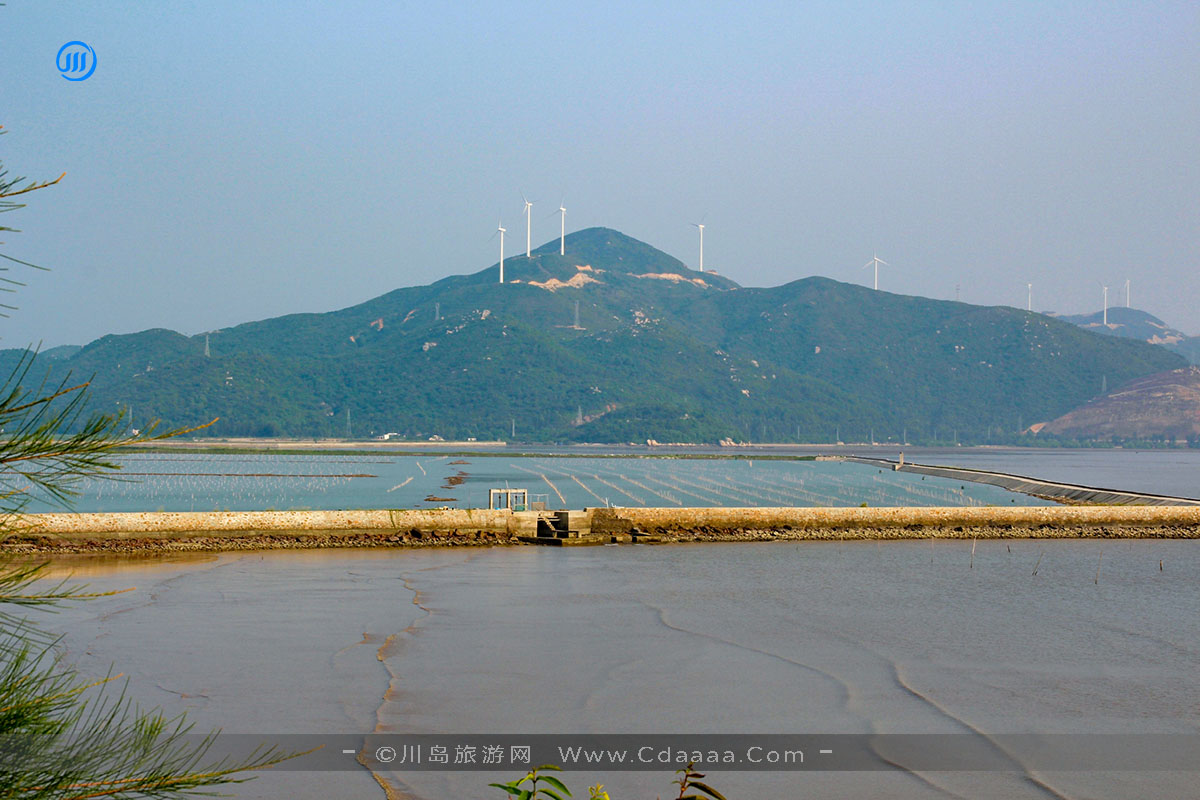Expand the small hut structure on the seawall
Viewport: 1200px width, 800px height.
(507, 500)
